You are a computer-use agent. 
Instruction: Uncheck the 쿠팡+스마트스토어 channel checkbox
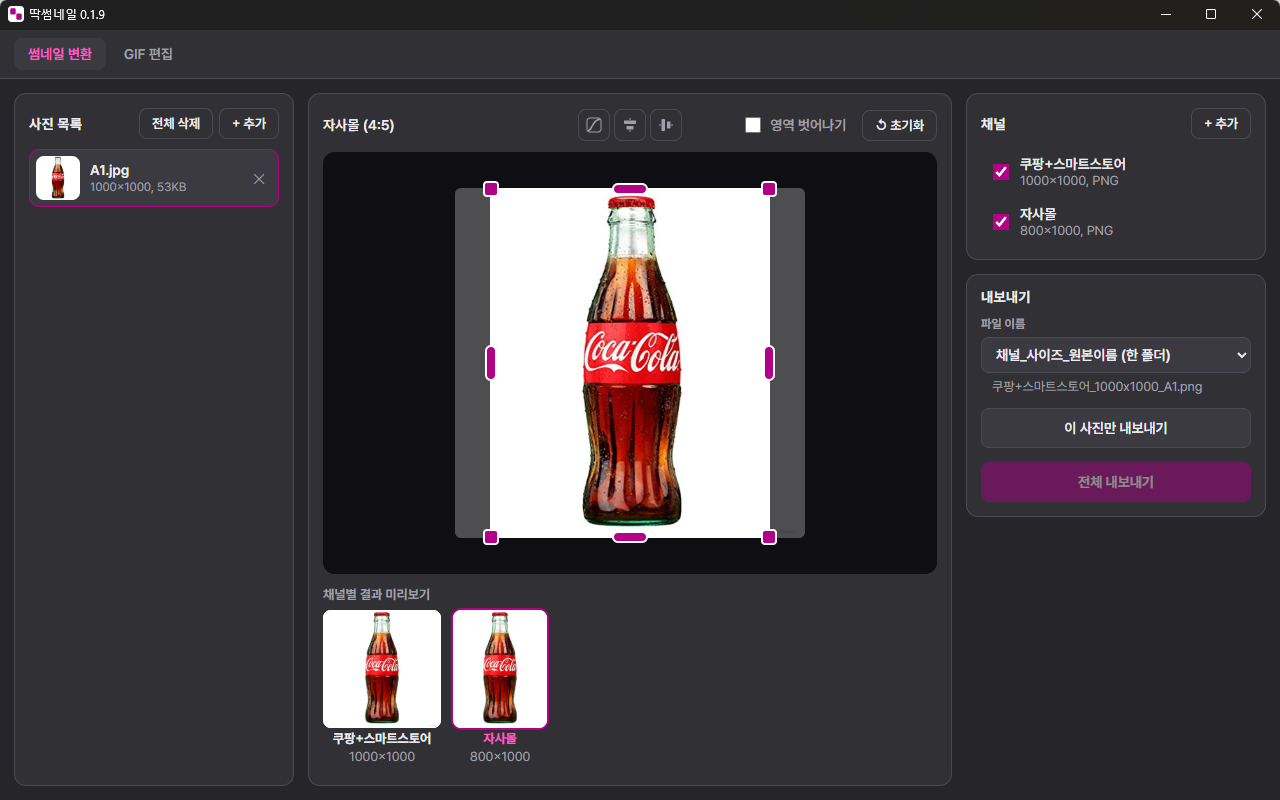(x=1001, y=172)
